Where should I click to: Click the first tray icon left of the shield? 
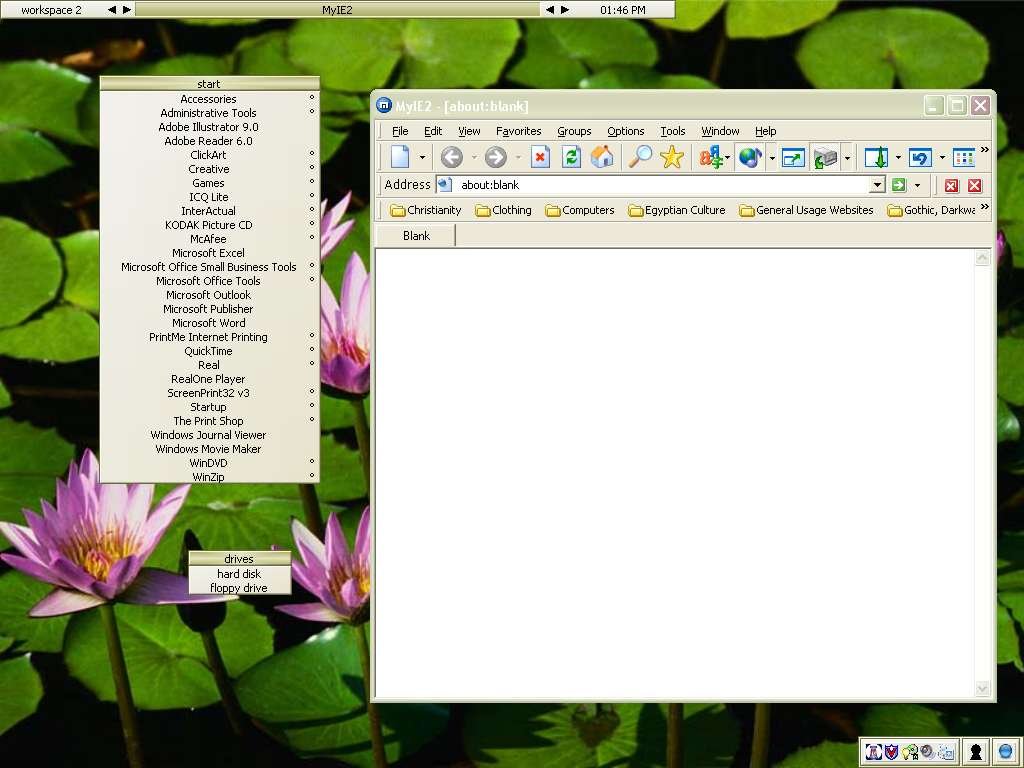pos(874,752)
